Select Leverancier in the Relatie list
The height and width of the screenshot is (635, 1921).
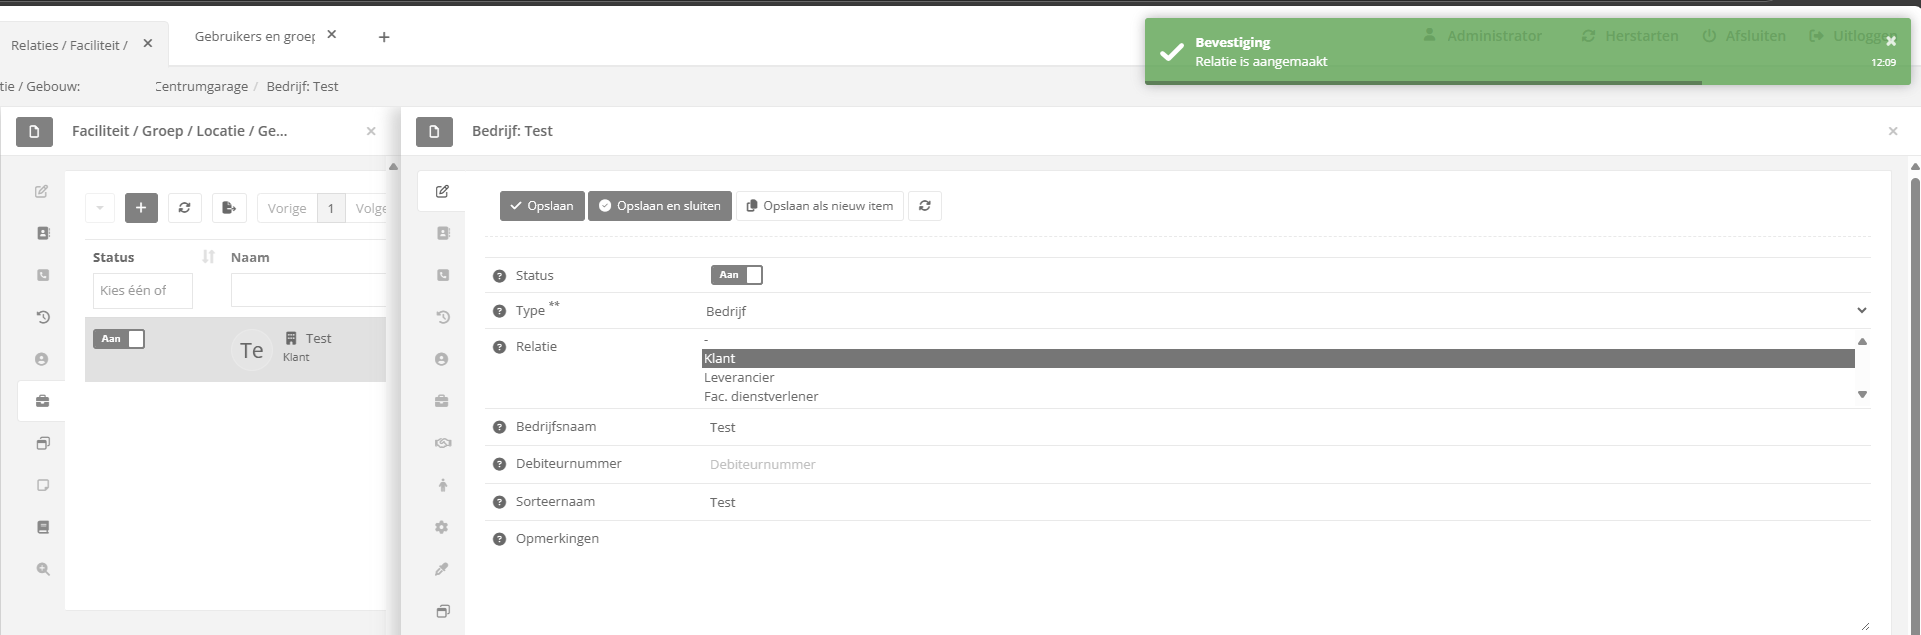point(739,377)
